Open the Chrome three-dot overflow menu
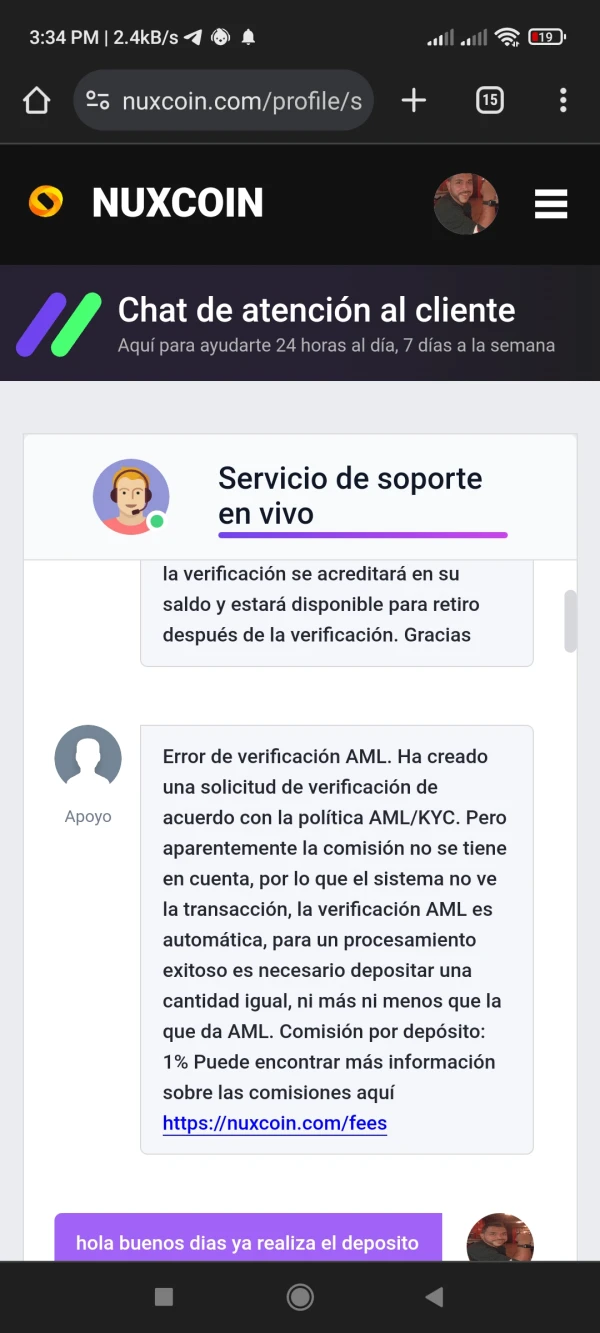Image resolution: width=600 pixels, height=1333 pixels. point(563,100)
